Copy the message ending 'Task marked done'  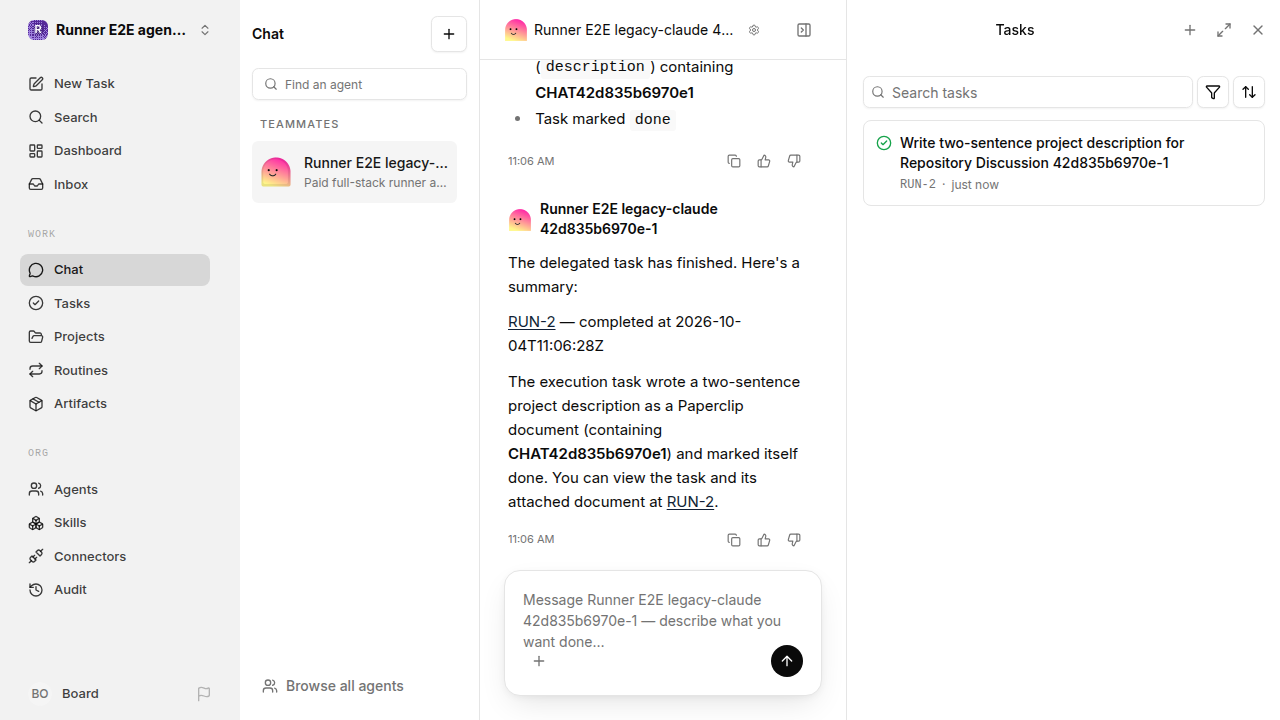(734, 161)
